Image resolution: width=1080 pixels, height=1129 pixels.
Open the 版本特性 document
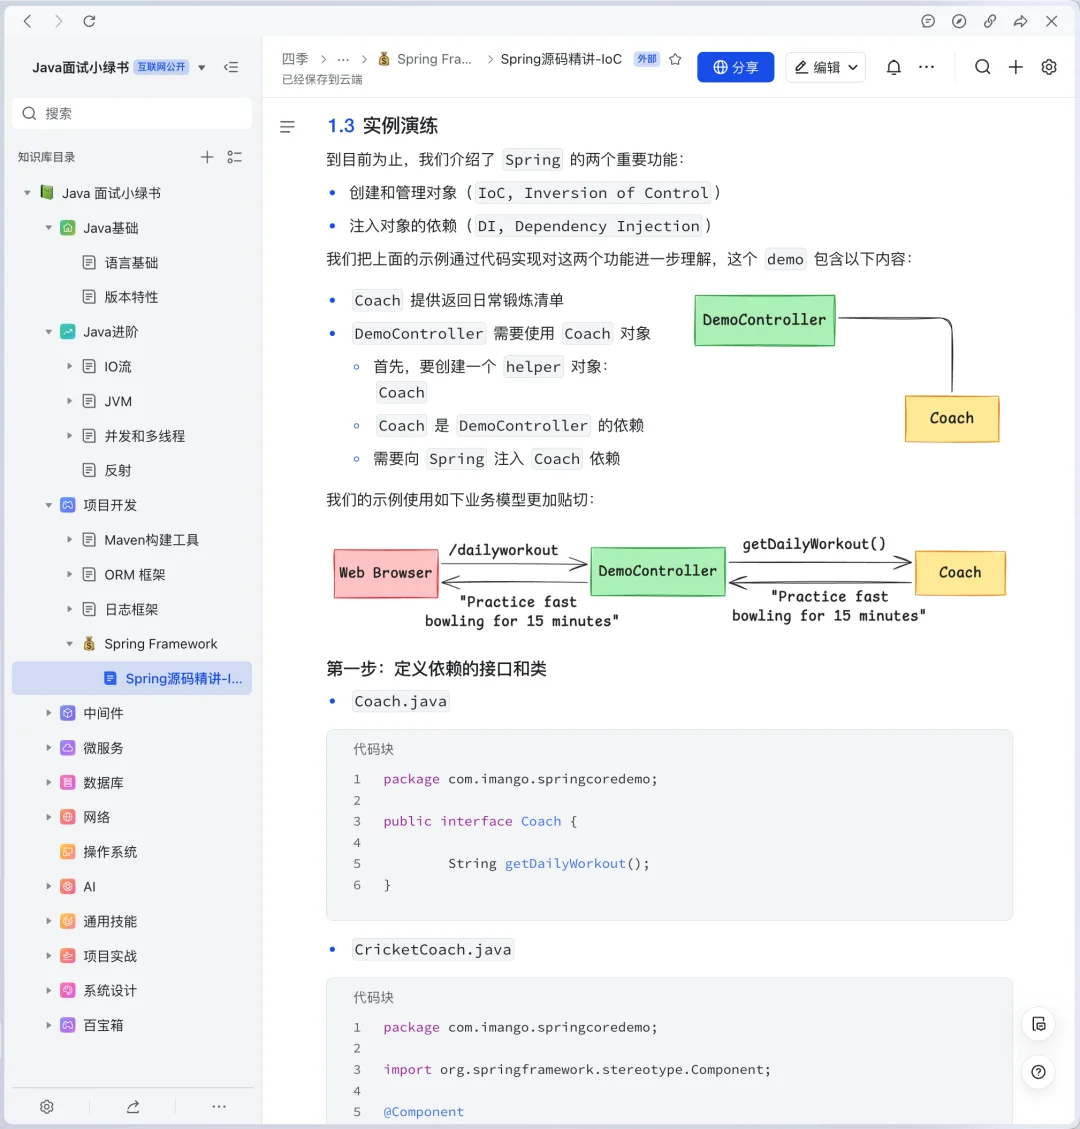tap(132, 297)
